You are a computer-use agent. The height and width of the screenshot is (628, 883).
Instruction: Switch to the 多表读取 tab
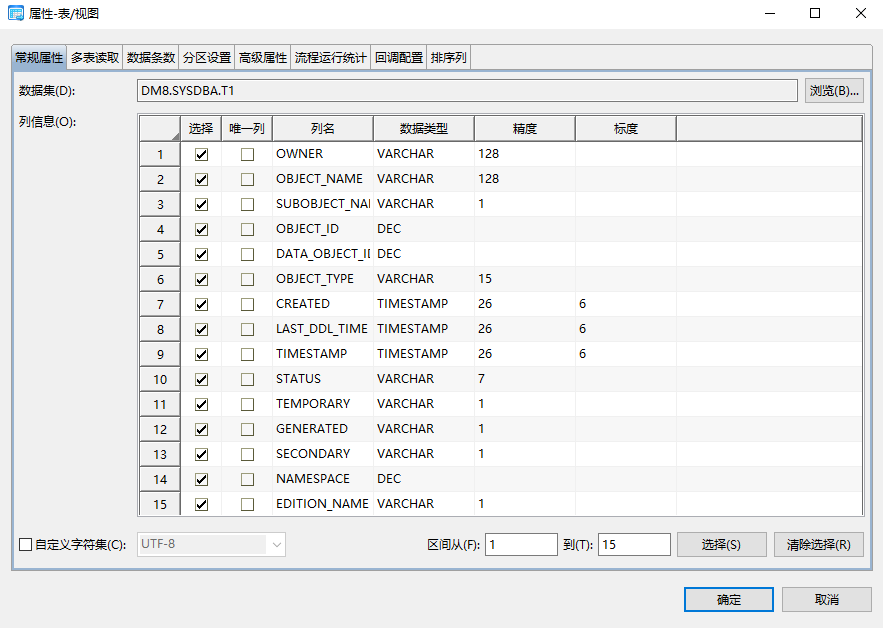pyautogui.click(x=95, y=57)
